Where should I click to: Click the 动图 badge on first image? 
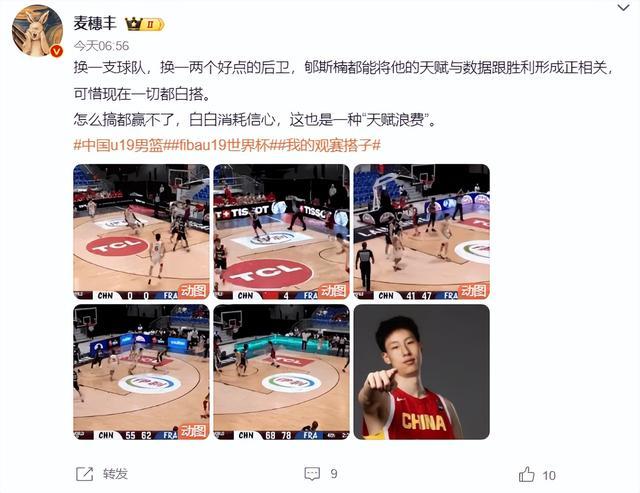[x=193, y=291]
